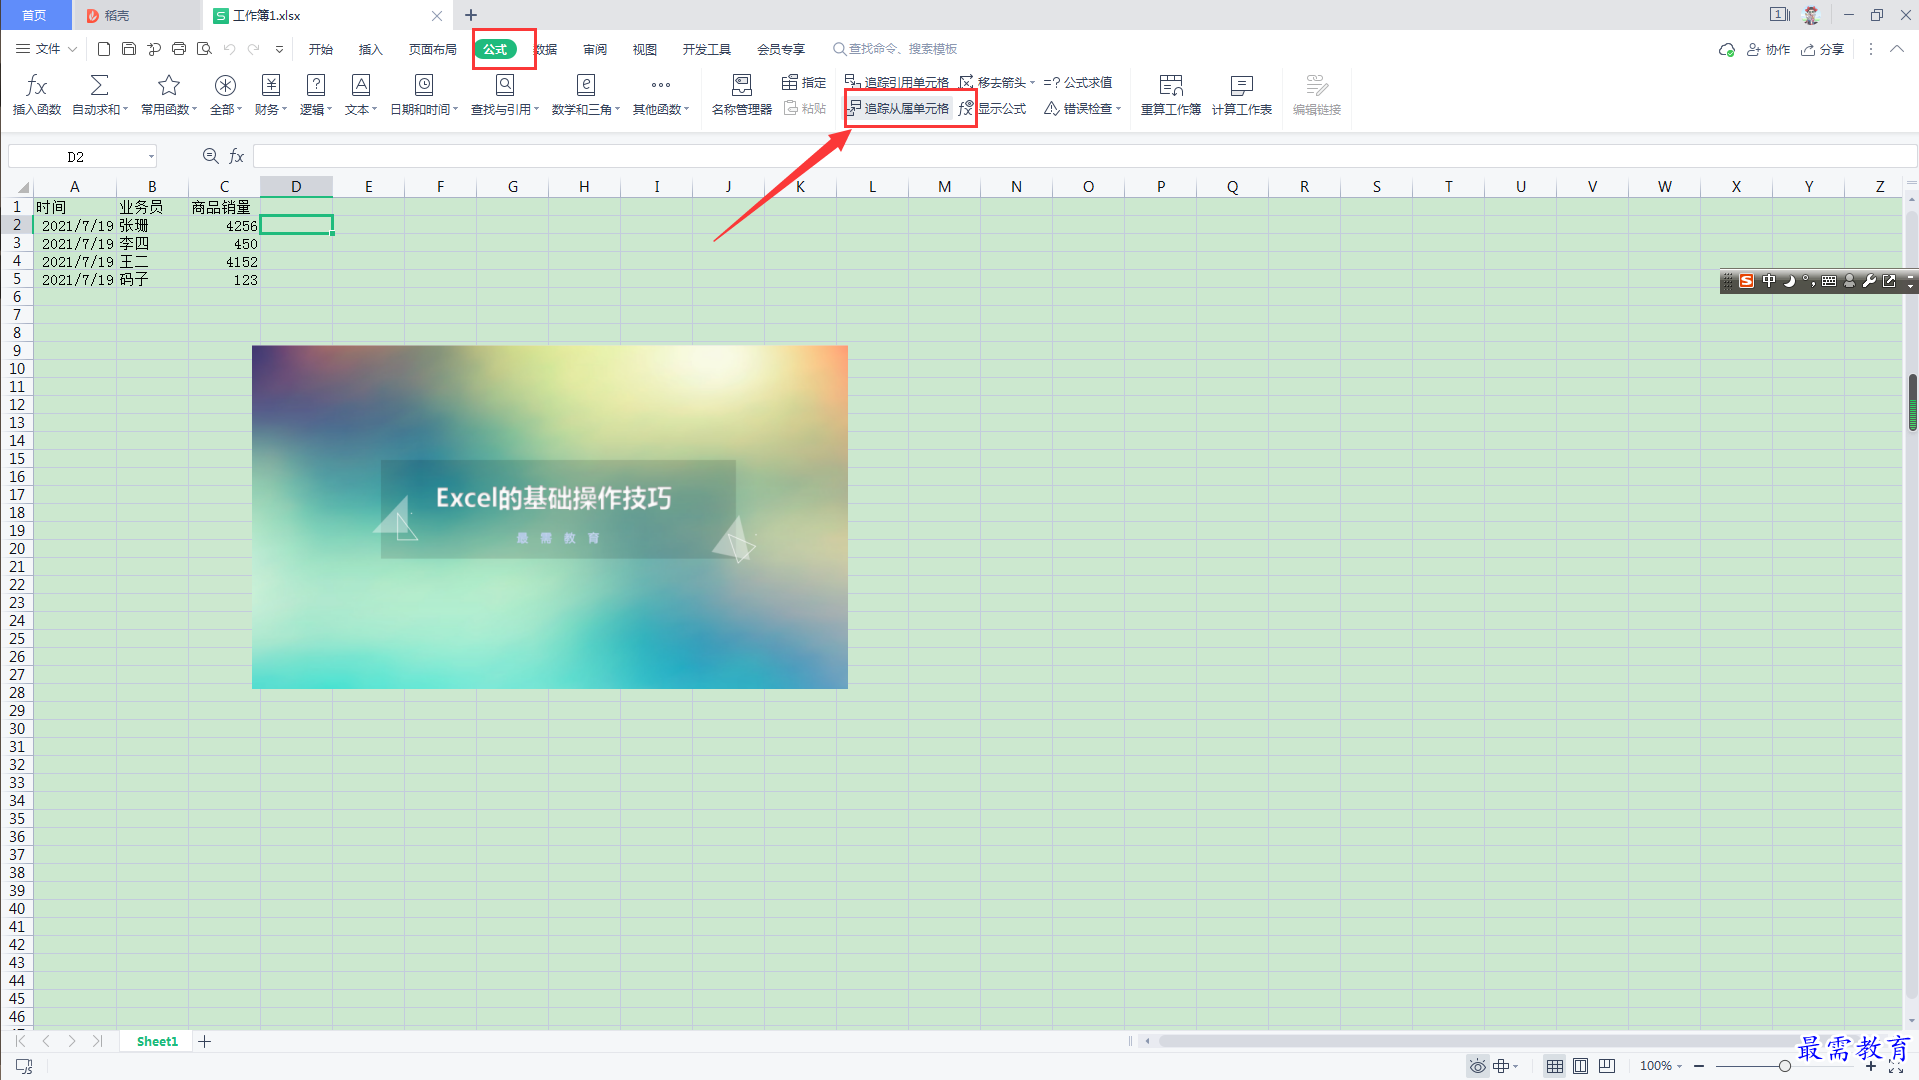
Task: Open the 逻辑 functions icon
Action: click(x=315, y=86)
